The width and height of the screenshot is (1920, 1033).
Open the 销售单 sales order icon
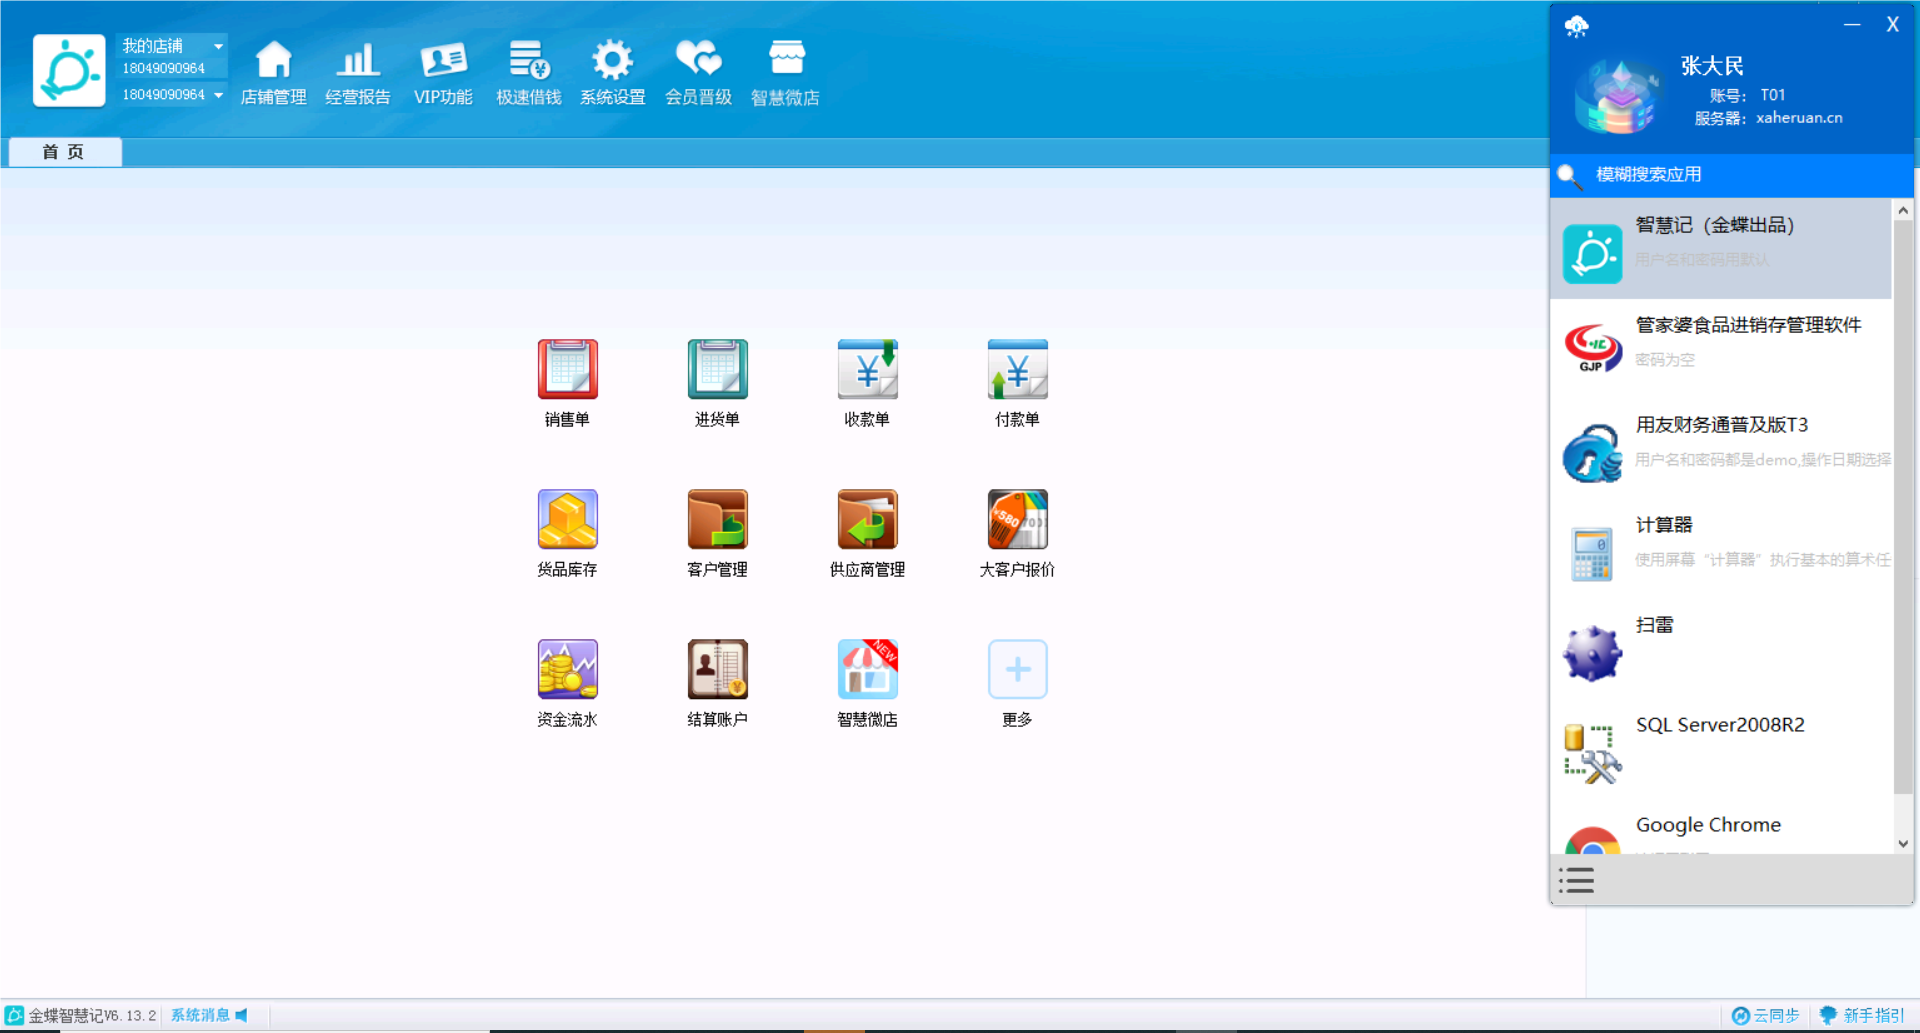point(567,370)
